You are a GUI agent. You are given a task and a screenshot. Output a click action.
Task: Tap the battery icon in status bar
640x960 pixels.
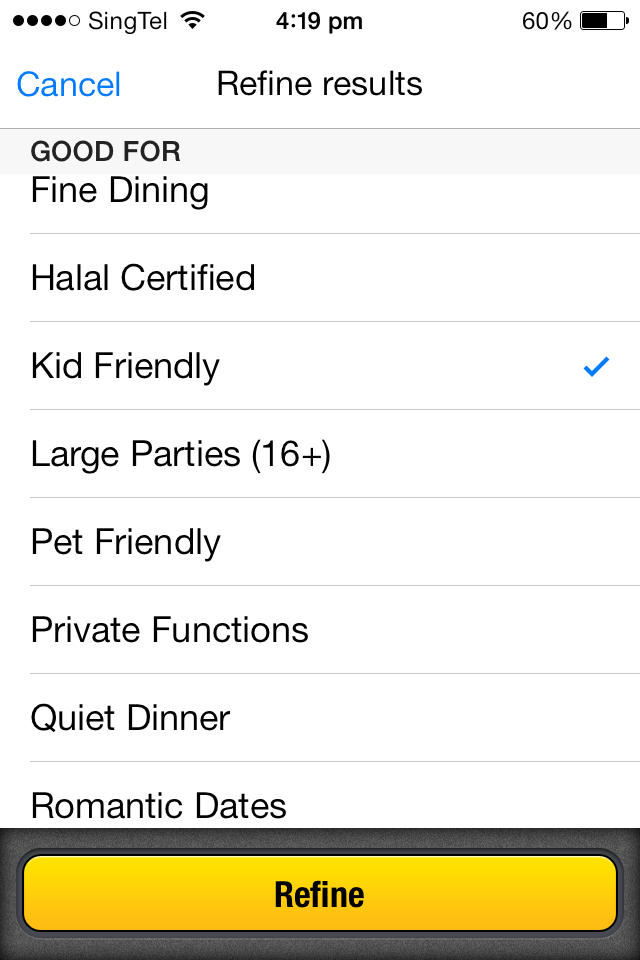click(x=604, y=21)
